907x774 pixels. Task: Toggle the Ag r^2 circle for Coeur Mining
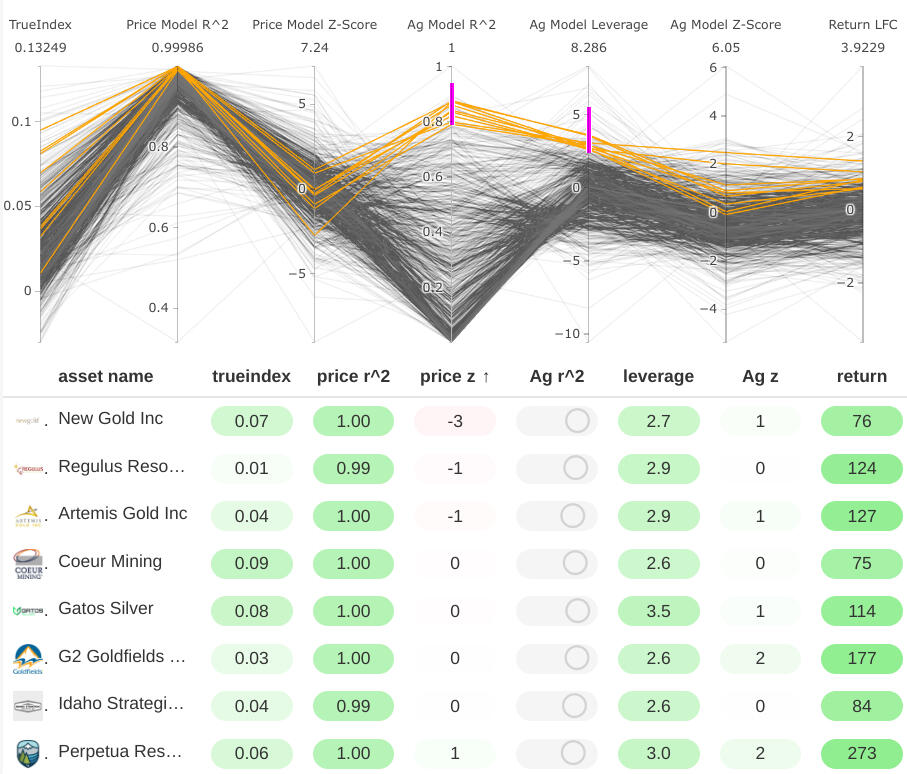[574, 563]
